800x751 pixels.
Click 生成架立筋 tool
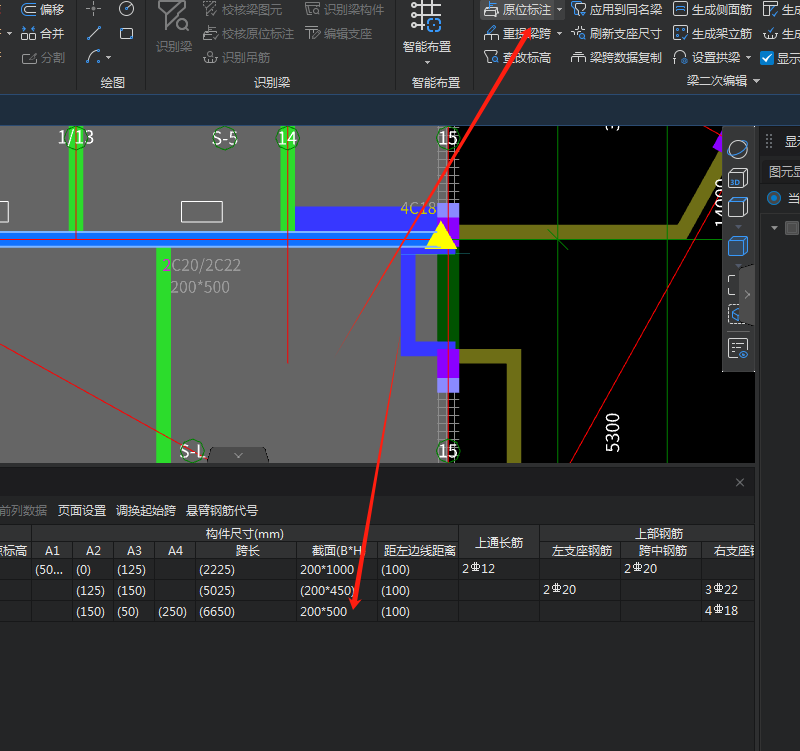pos(712,34)
